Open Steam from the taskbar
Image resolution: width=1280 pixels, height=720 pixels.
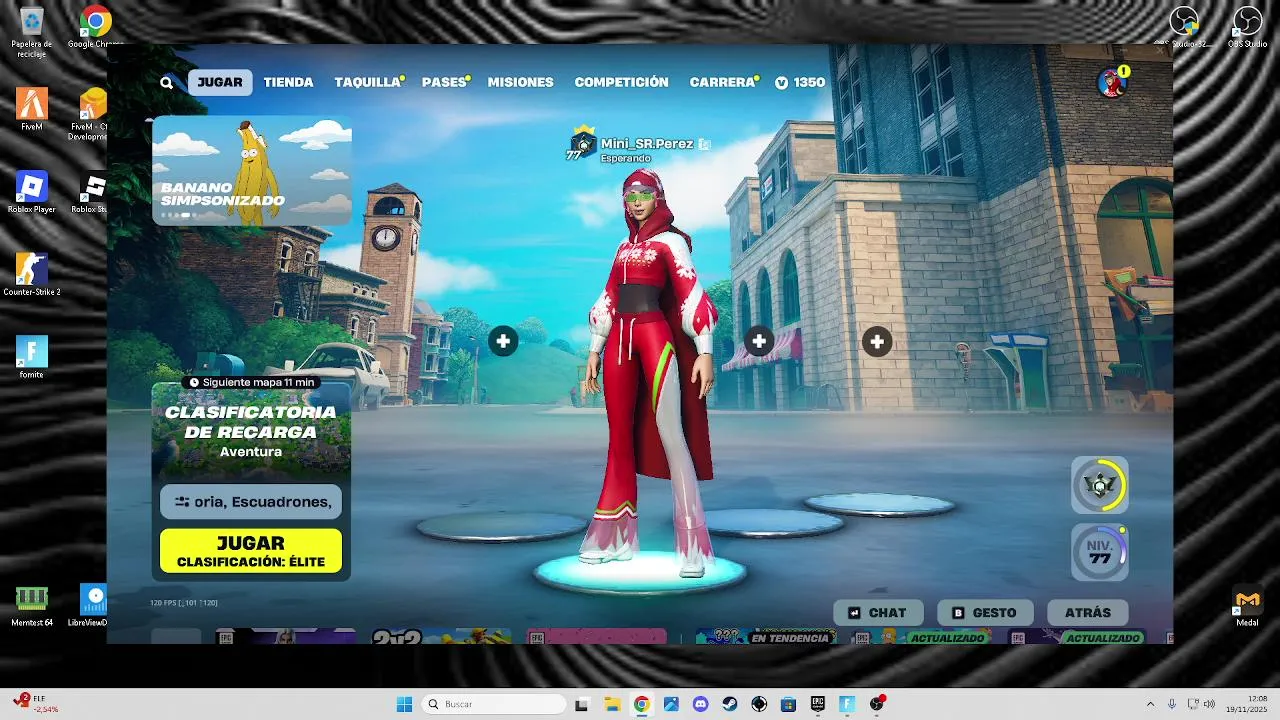click(730, 704)
